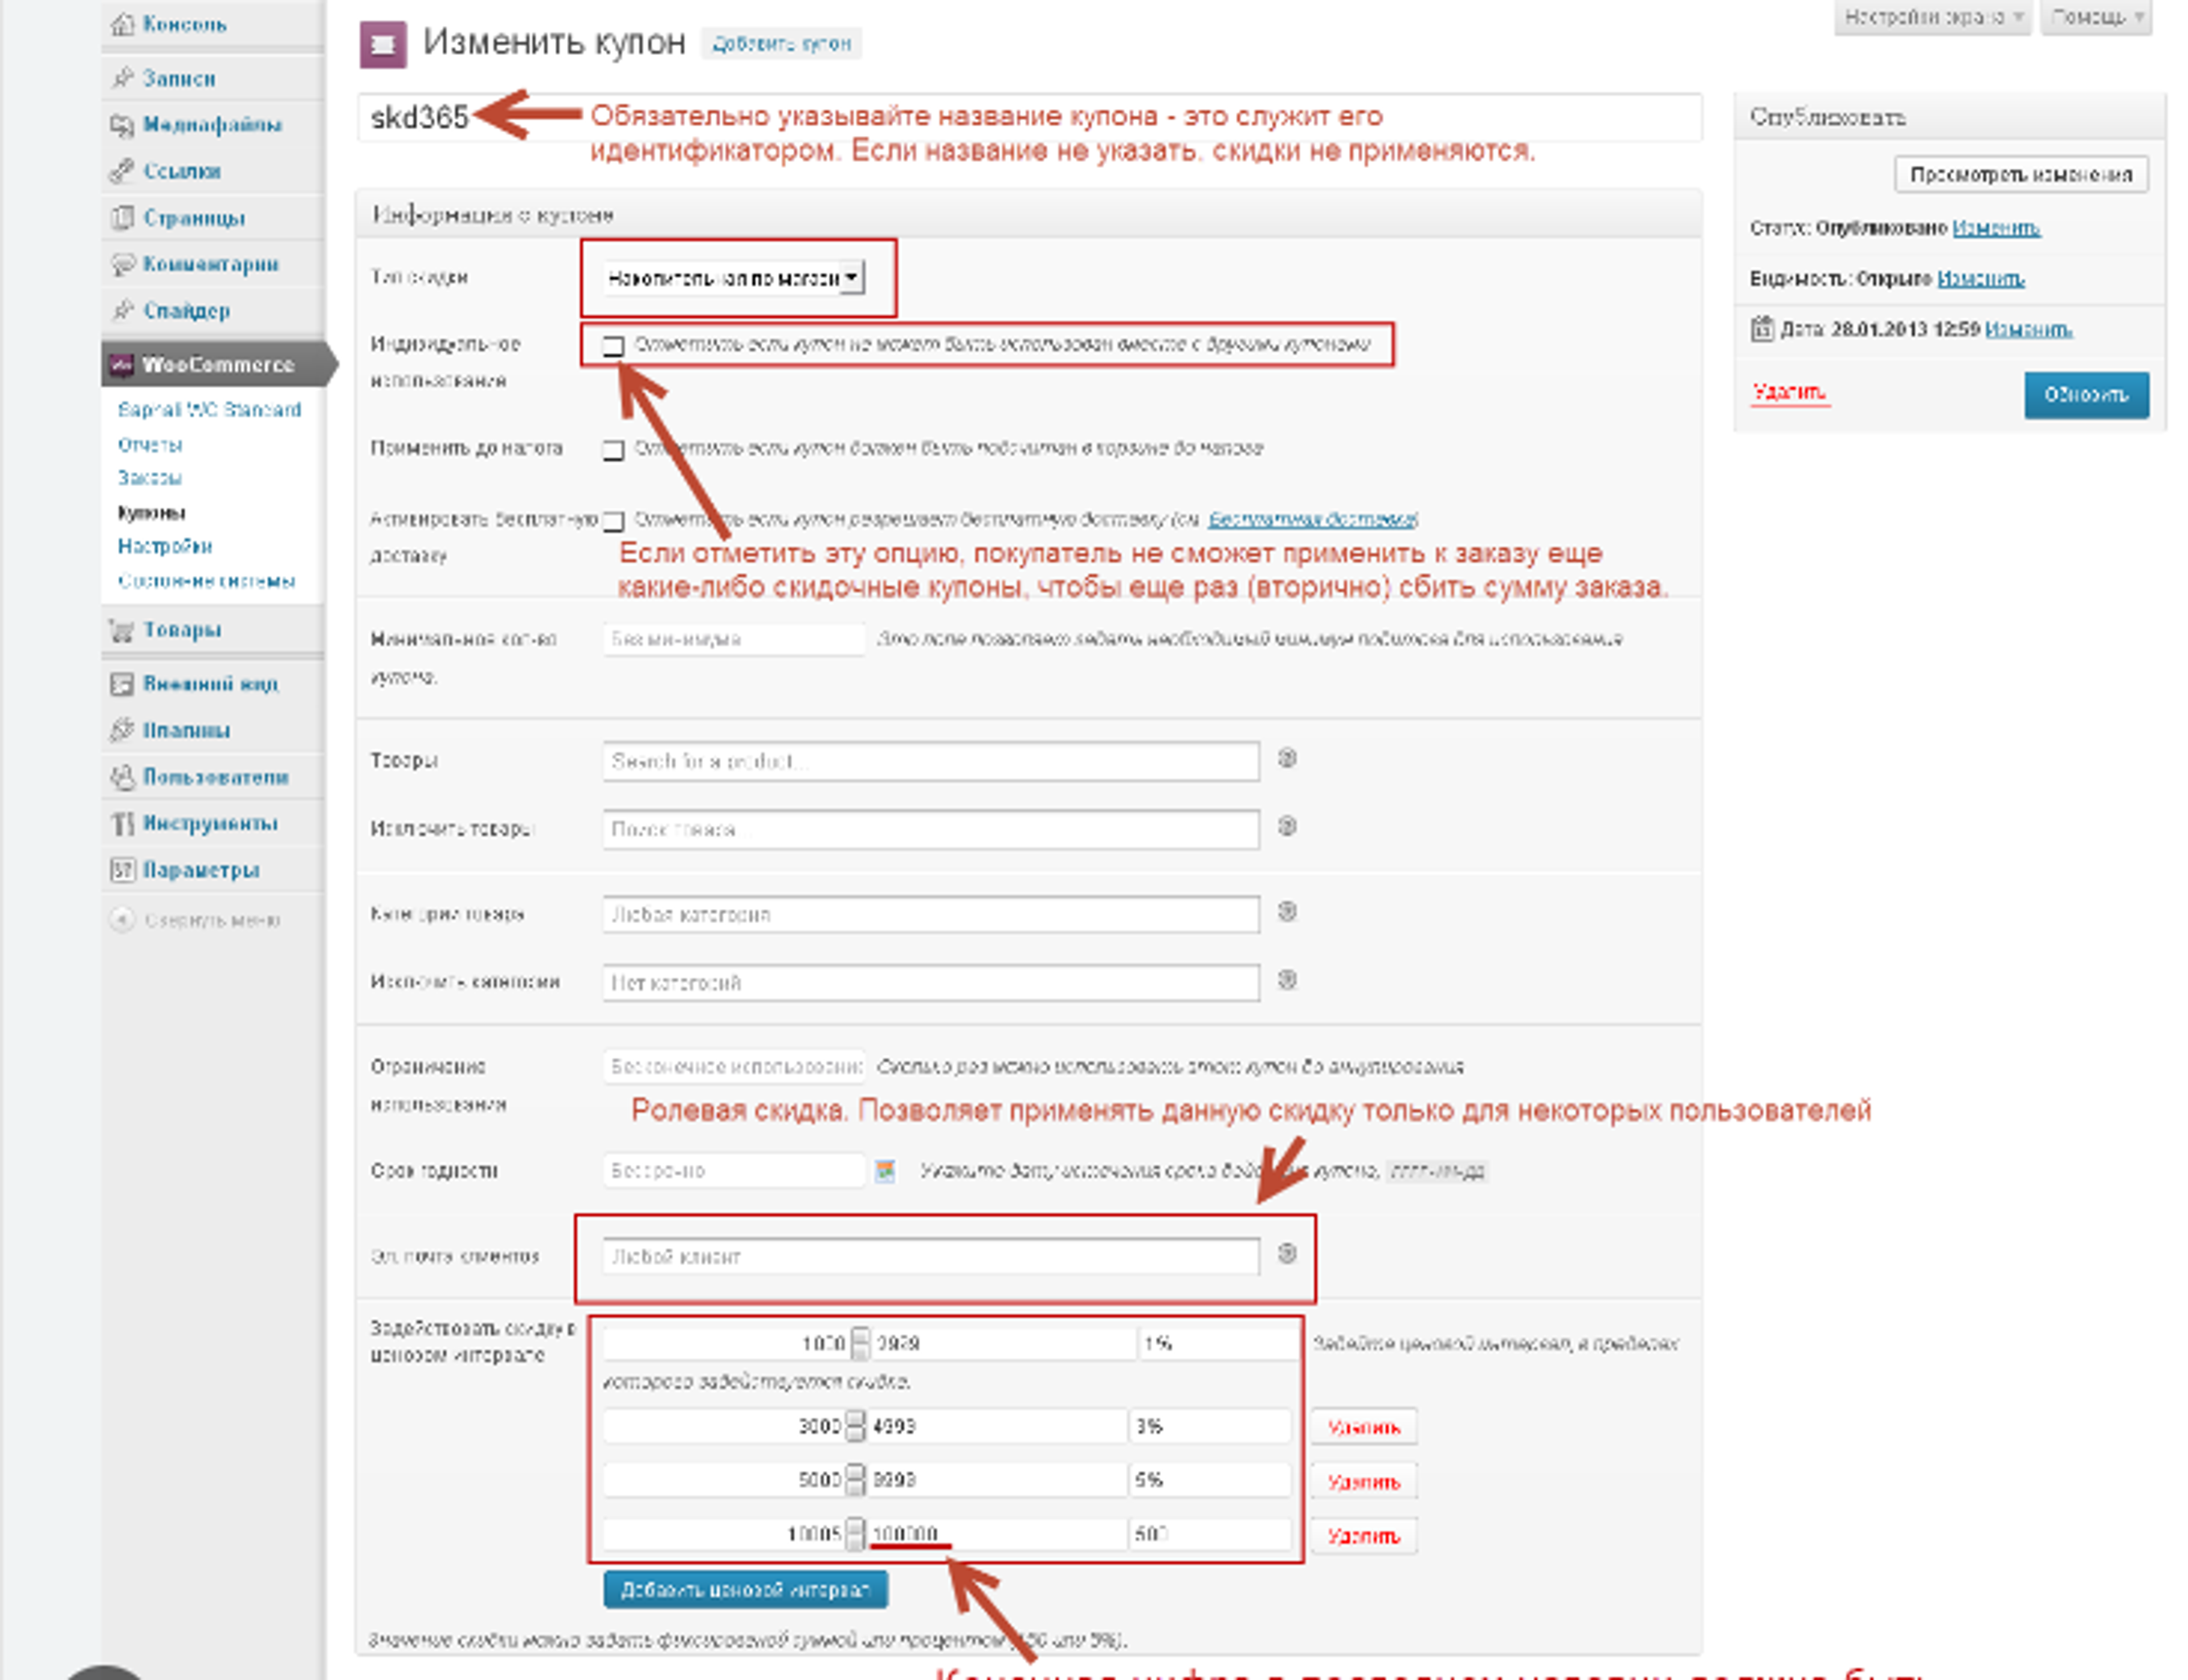Click Добавить ценовой интервал button
2188x1680 pixels.
[x=745, y=1589]
